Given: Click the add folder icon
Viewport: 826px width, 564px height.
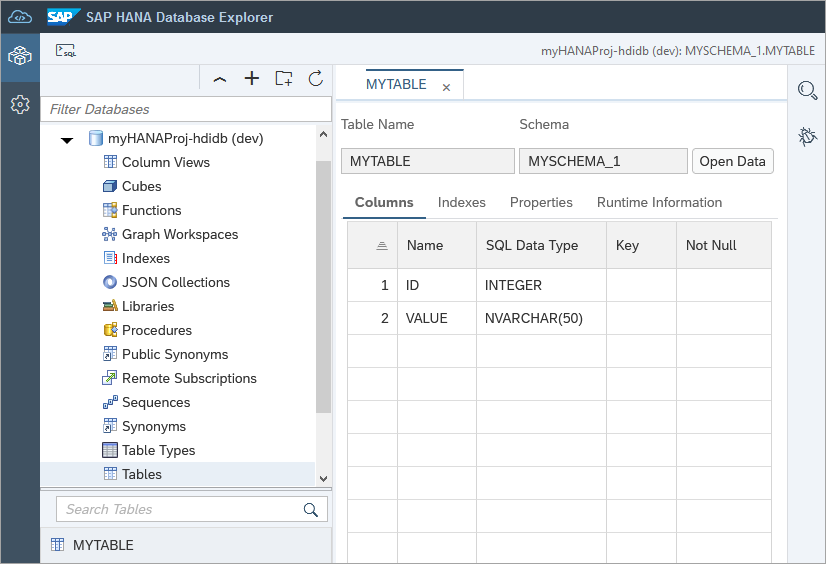Looking at the screenshot, I should [284, 78].
